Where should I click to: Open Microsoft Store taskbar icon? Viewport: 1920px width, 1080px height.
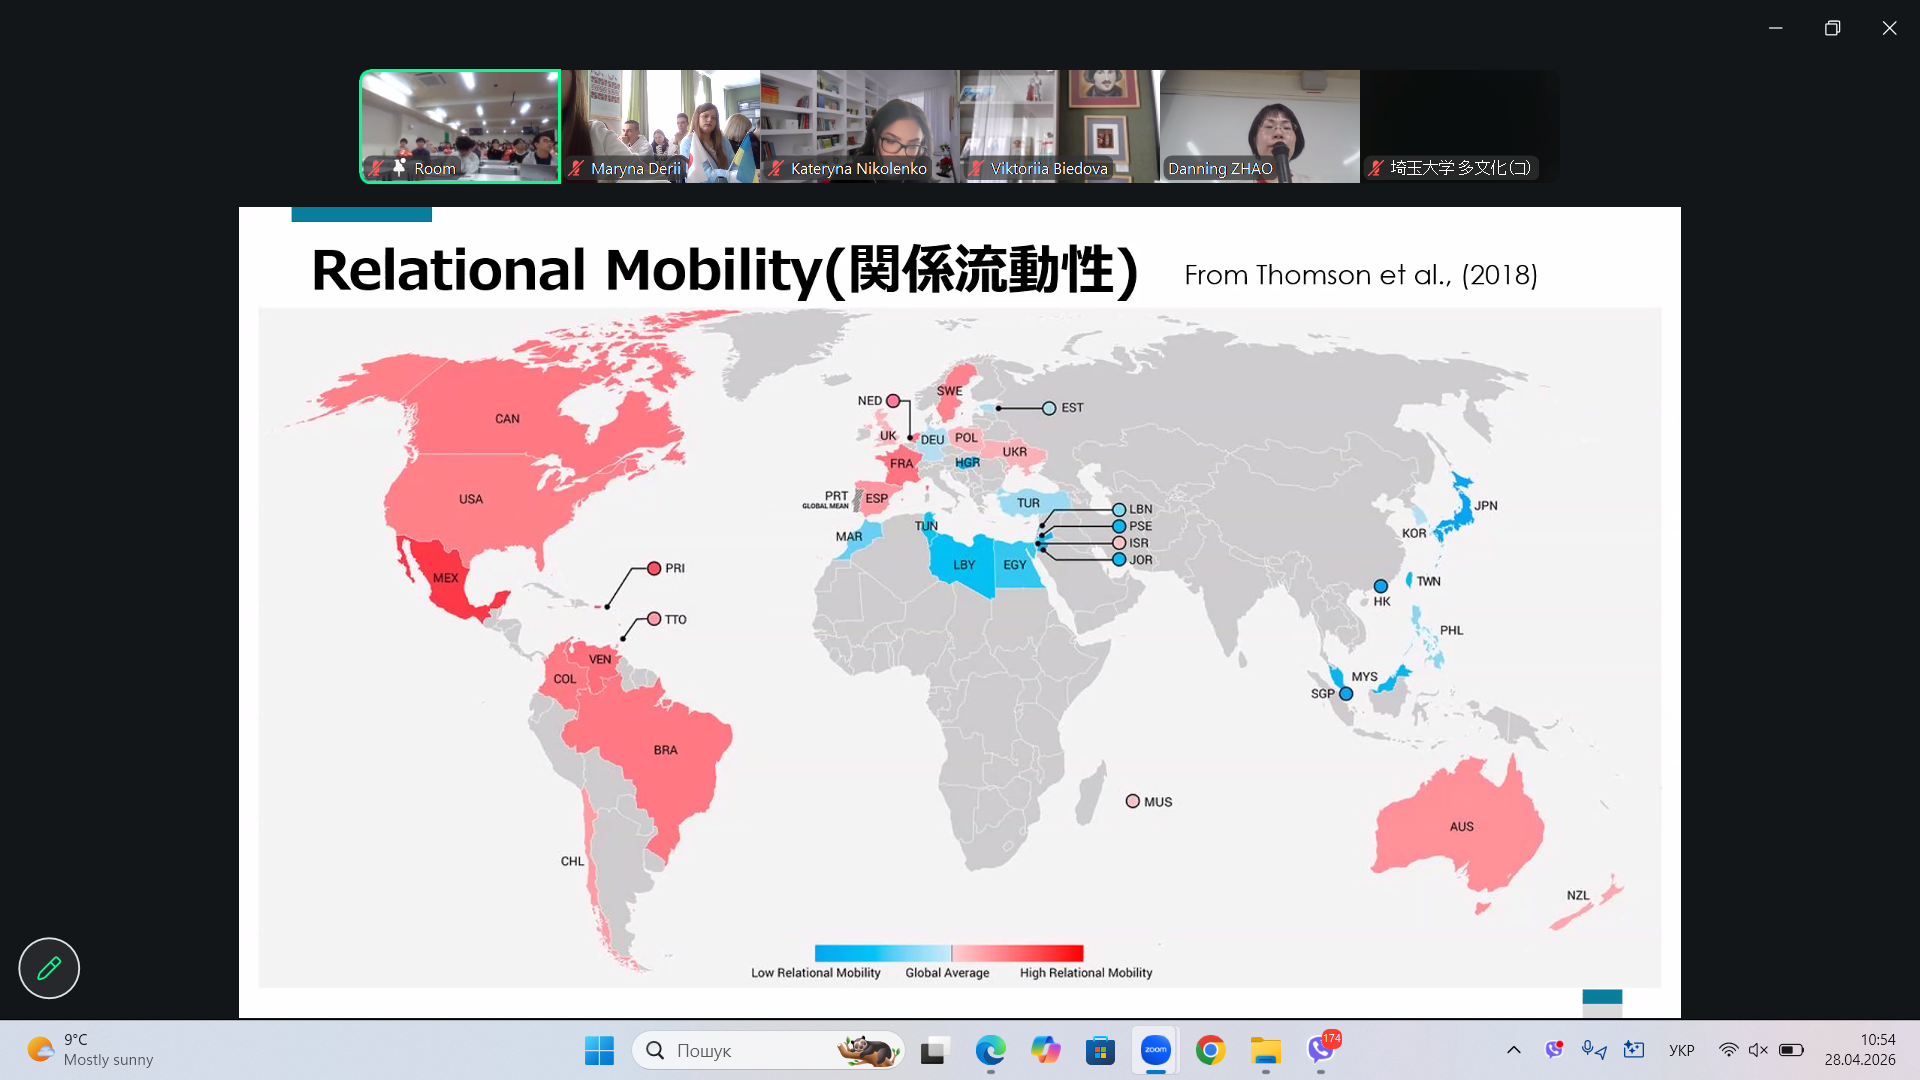pyautogui.click(x=1100, y=1050)
